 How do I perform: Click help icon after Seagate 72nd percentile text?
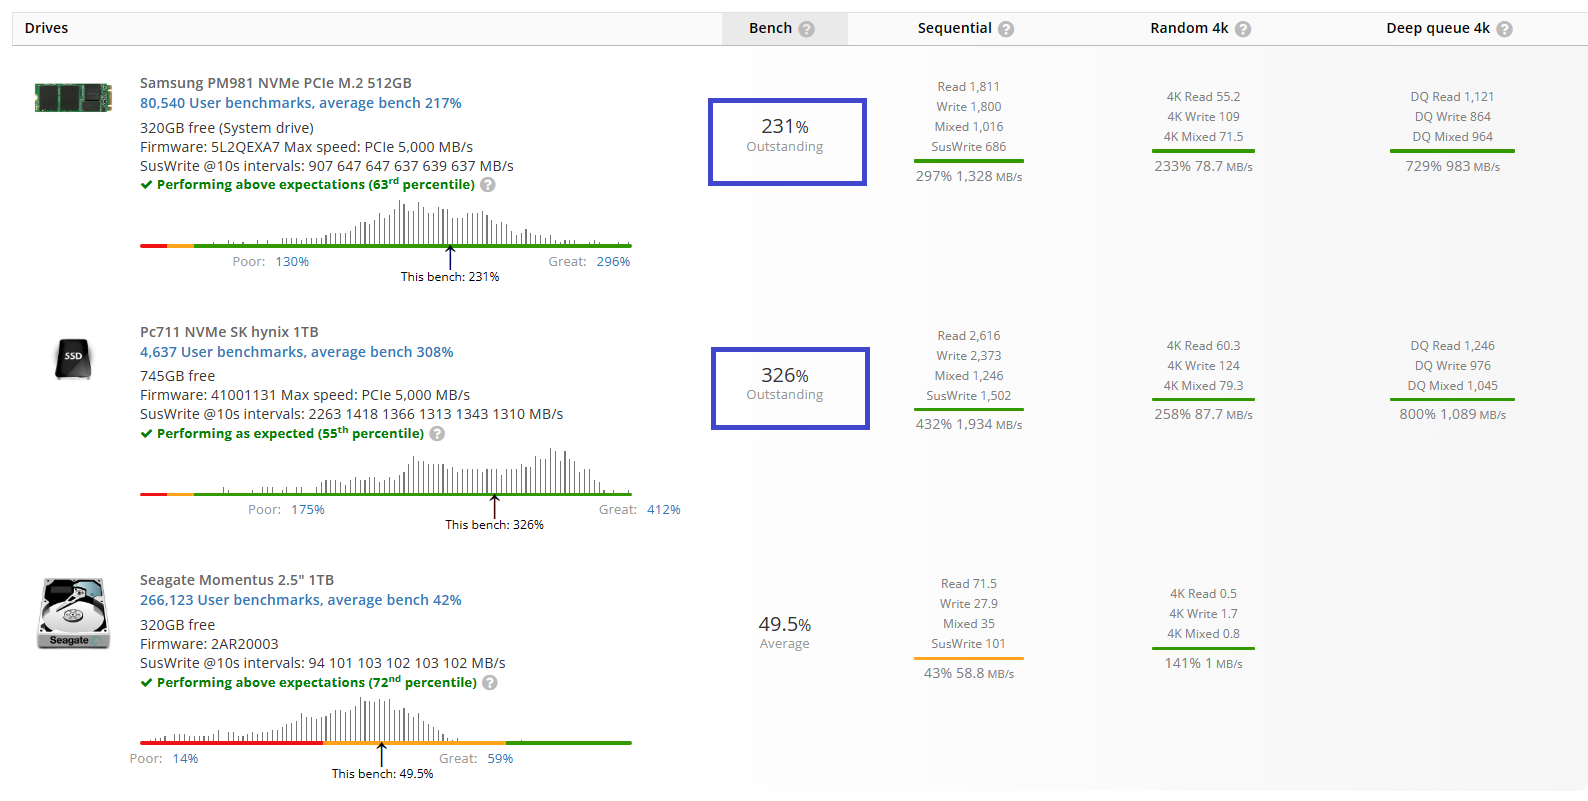(x=490, y=683)
